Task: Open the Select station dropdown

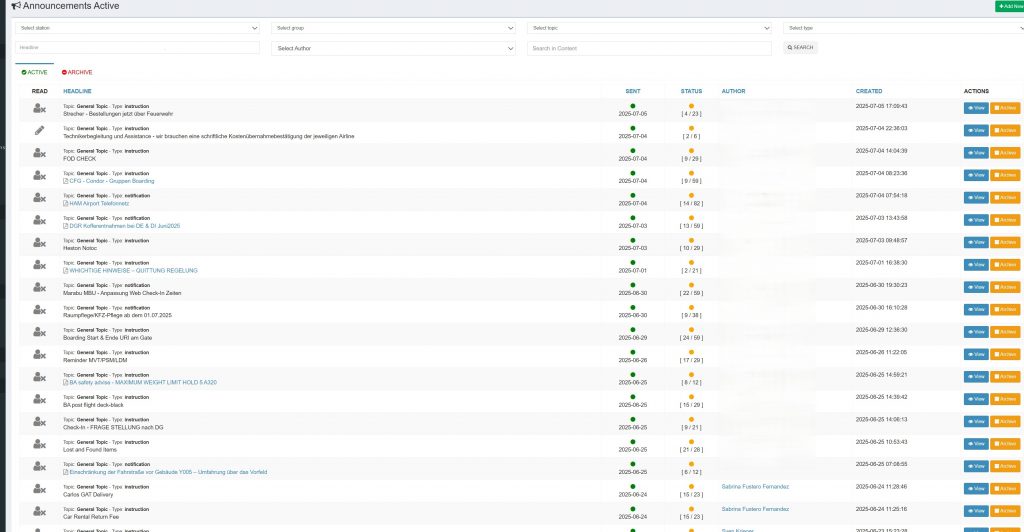Action: coord(137,28)
